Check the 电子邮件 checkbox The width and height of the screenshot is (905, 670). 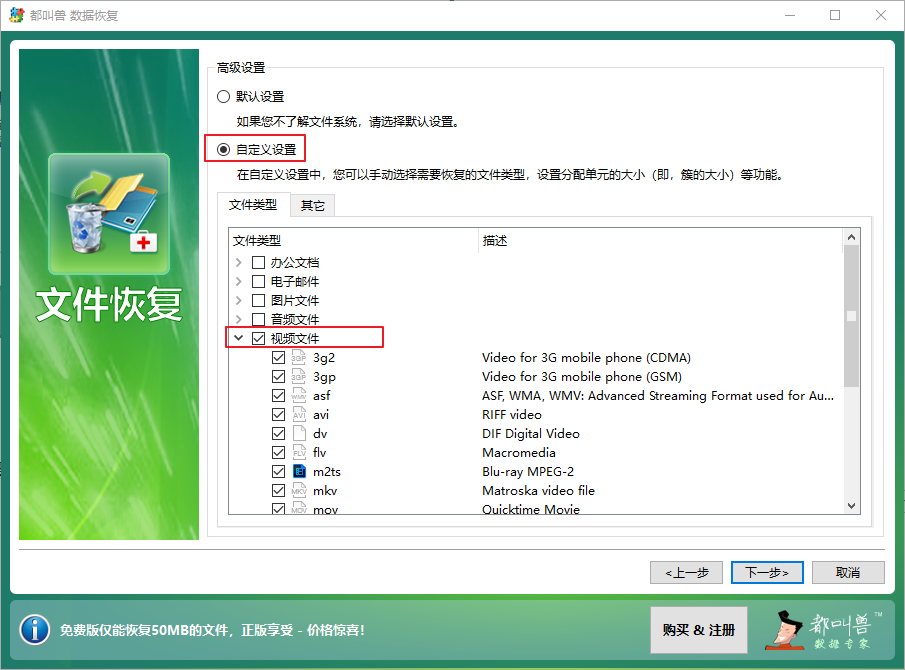[x=259, y=282]
